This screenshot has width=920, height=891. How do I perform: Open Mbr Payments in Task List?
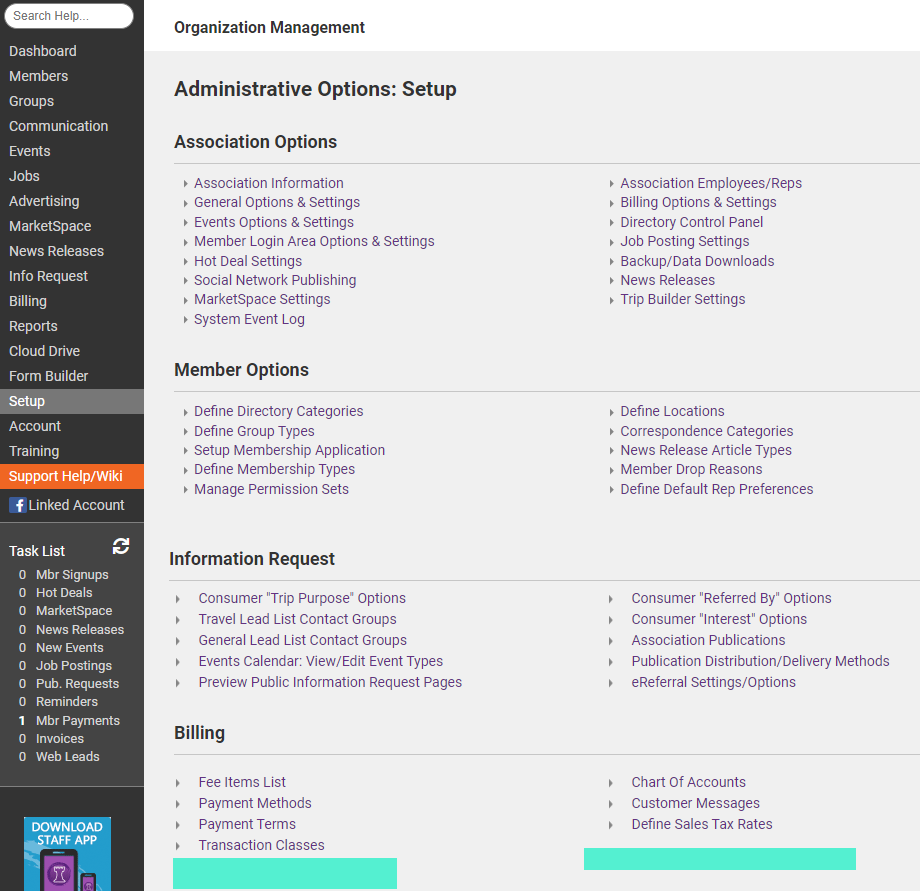(x=78, y=720)
